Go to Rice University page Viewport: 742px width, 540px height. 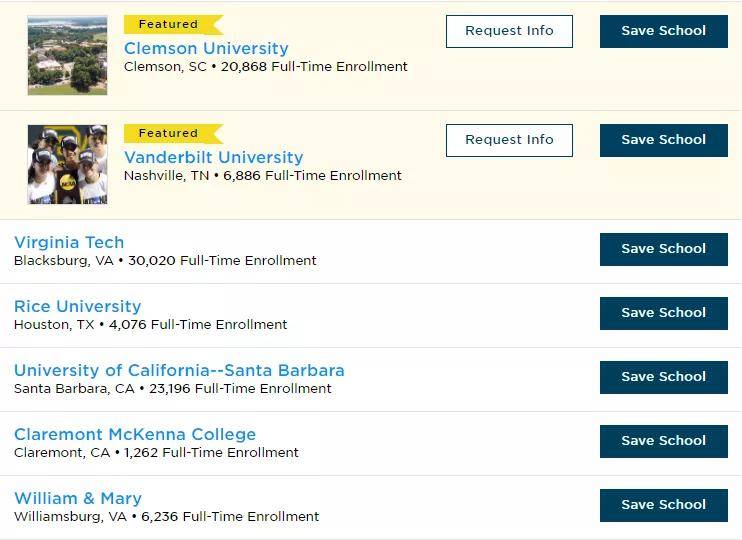point(77,306)
